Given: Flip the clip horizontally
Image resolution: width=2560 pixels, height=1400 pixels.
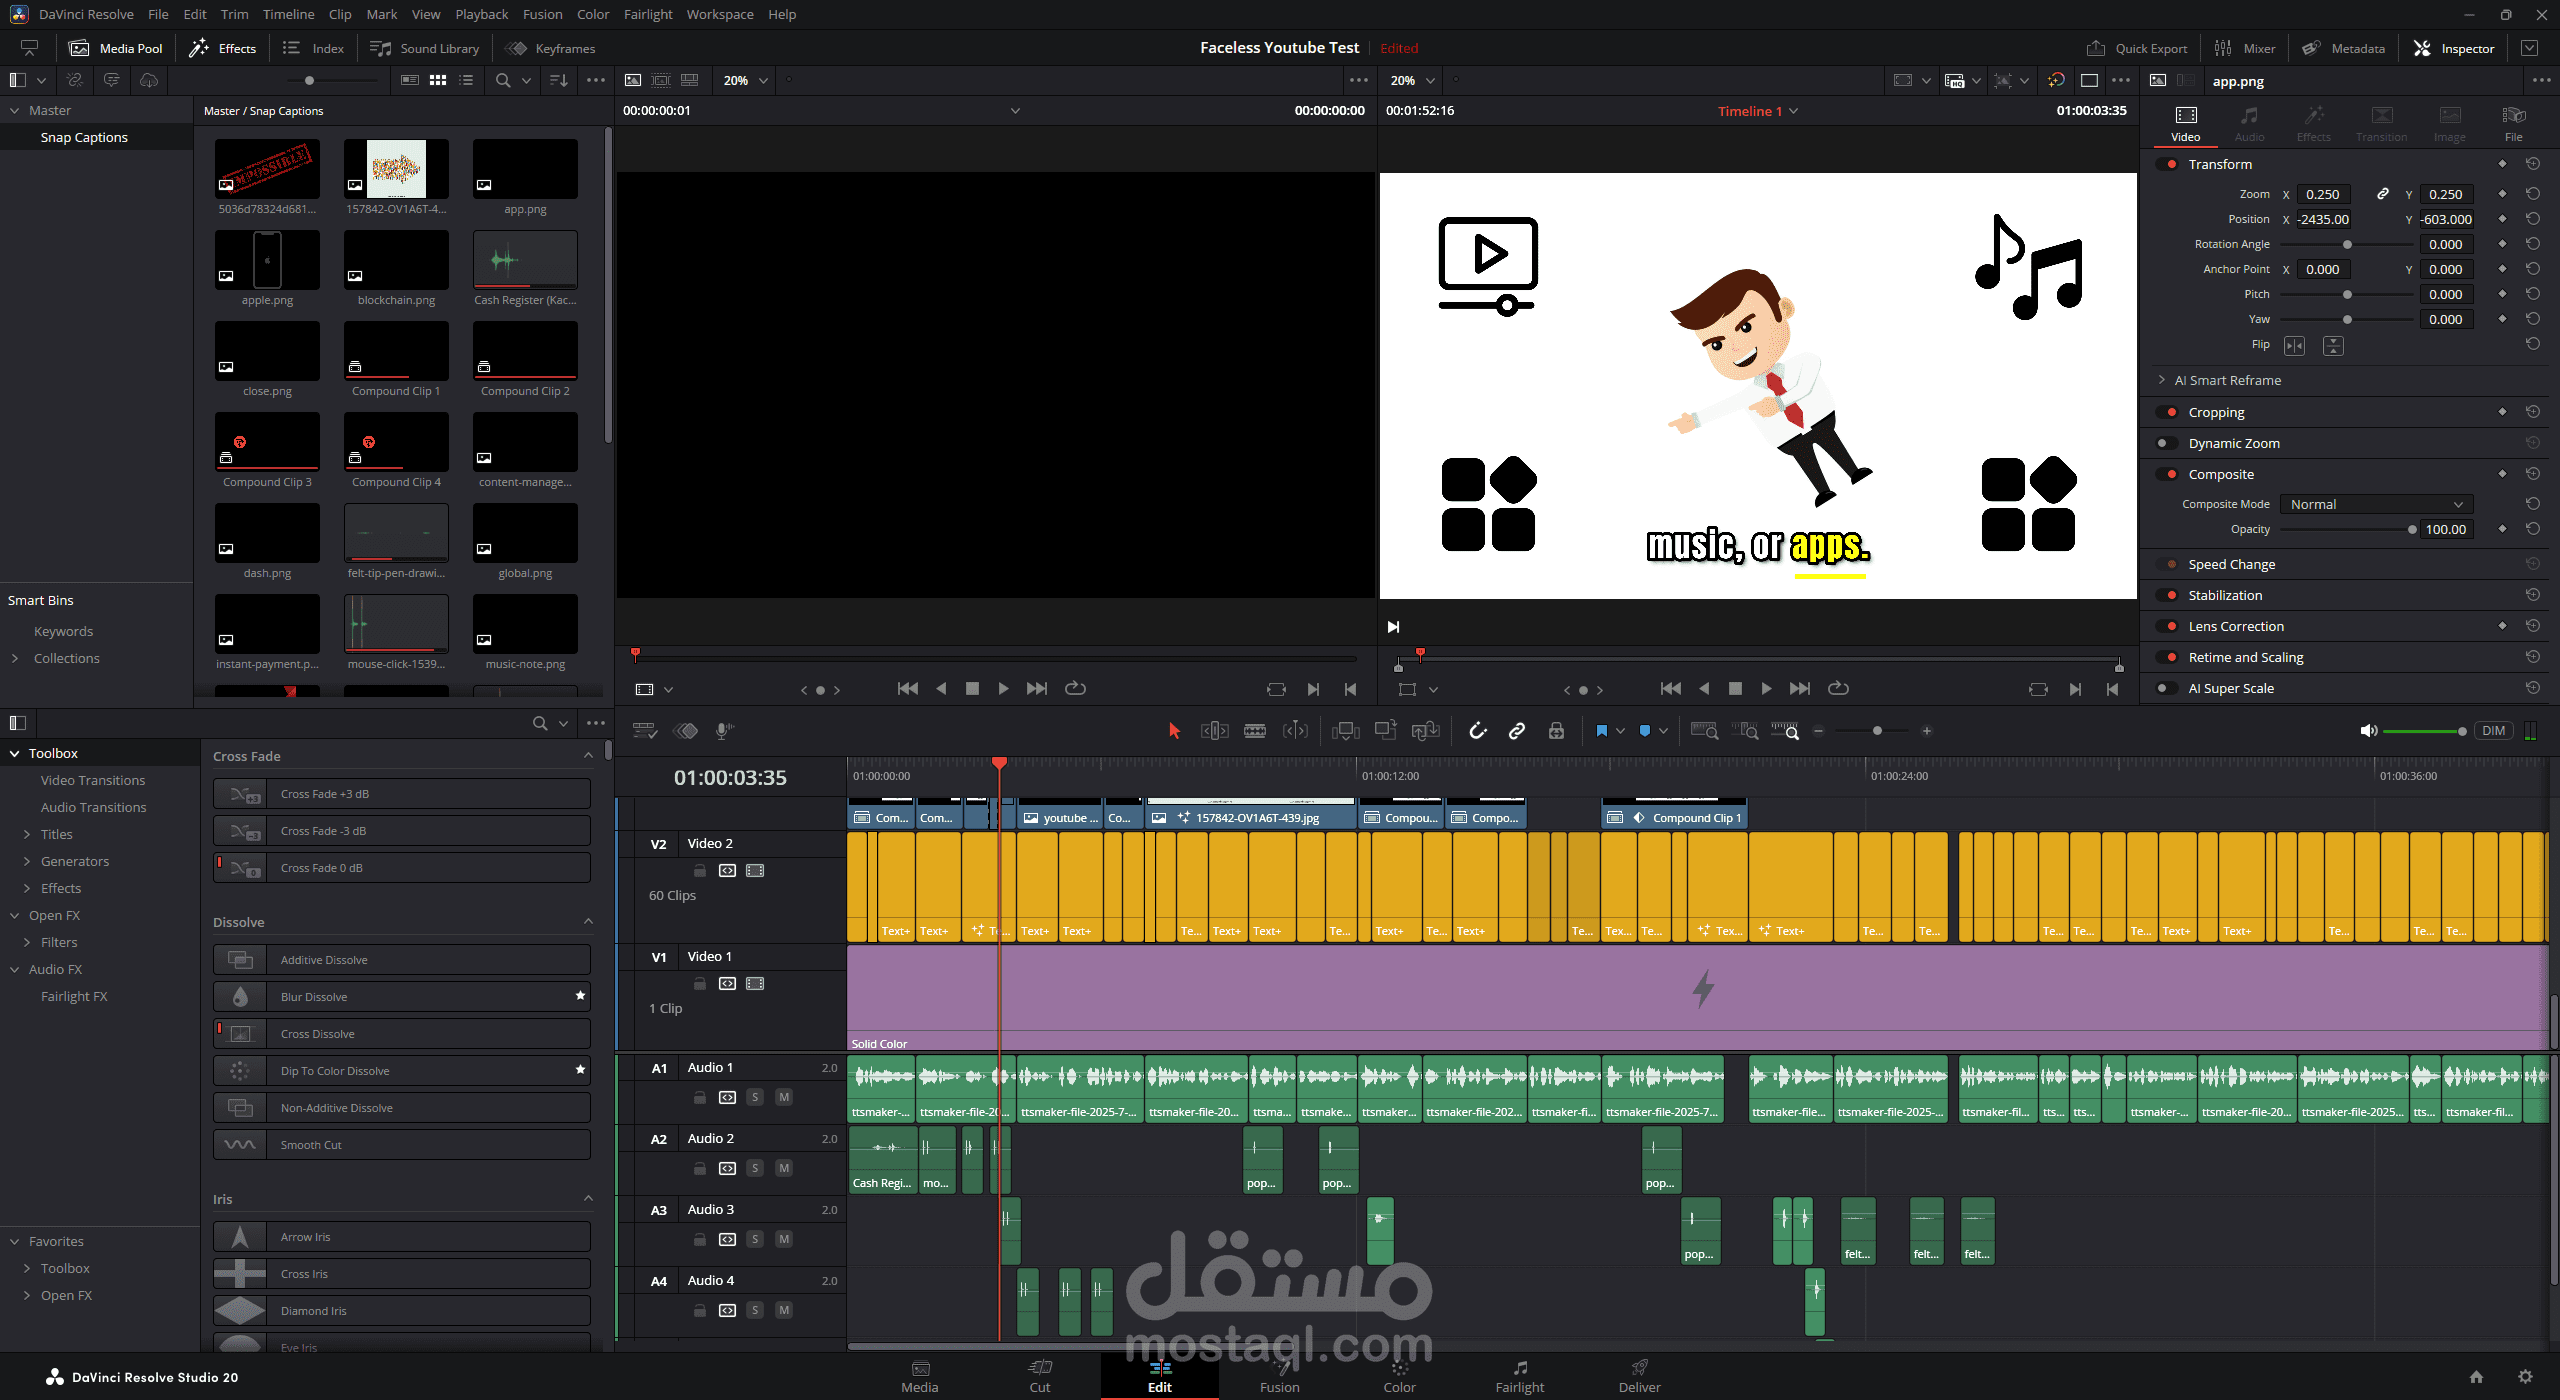Looking at the screenshot, I should (2294, 345).
